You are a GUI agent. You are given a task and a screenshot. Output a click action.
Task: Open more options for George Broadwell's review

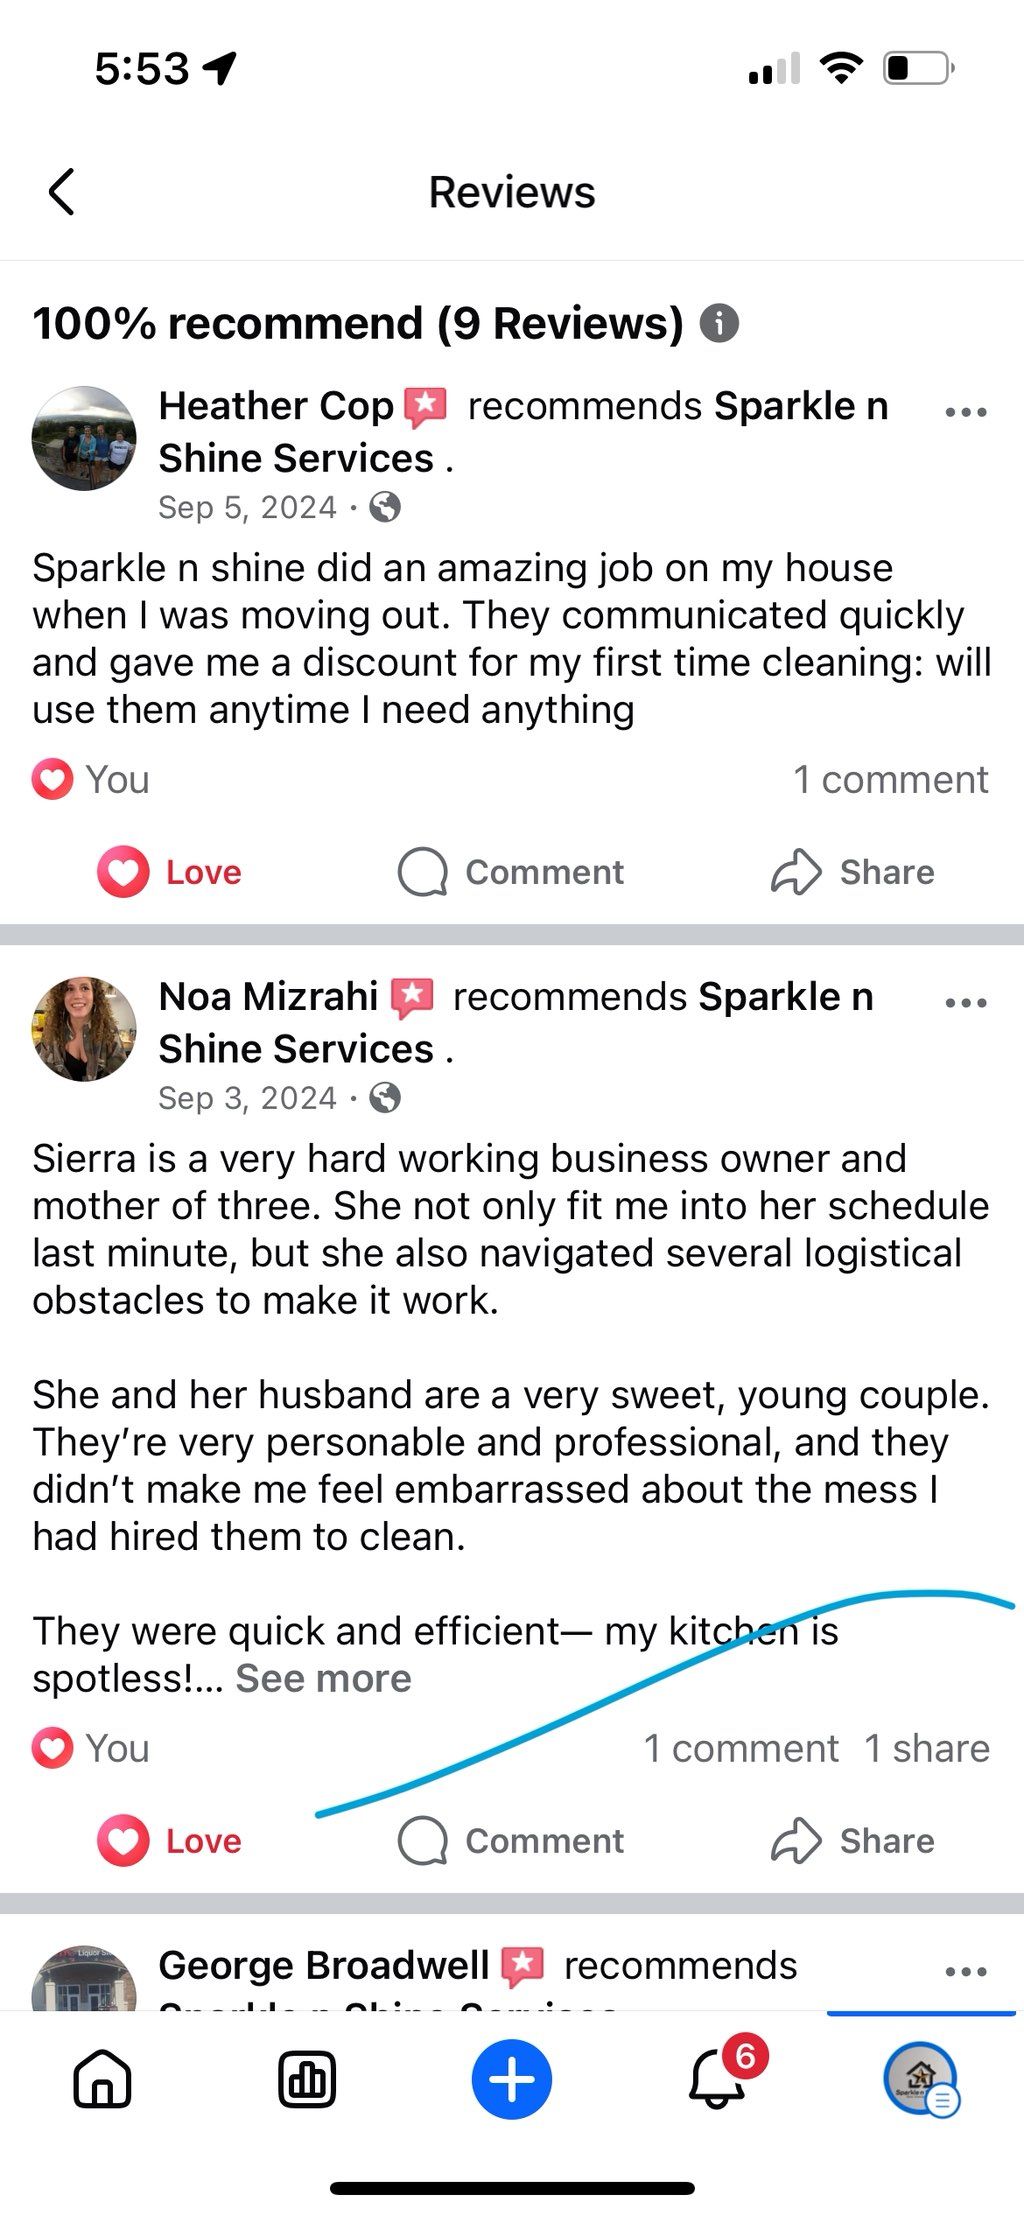coord(965,1971)
